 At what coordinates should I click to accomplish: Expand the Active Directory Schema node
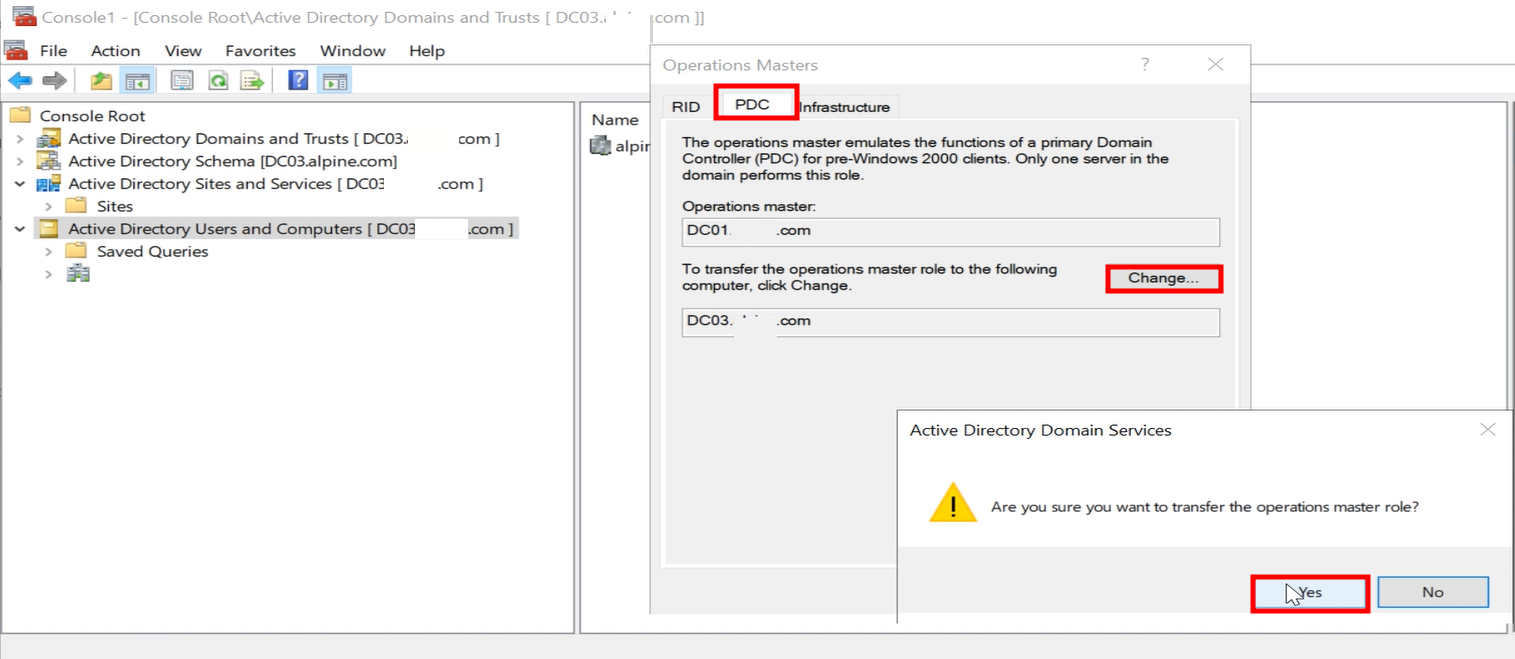point(20,161)
